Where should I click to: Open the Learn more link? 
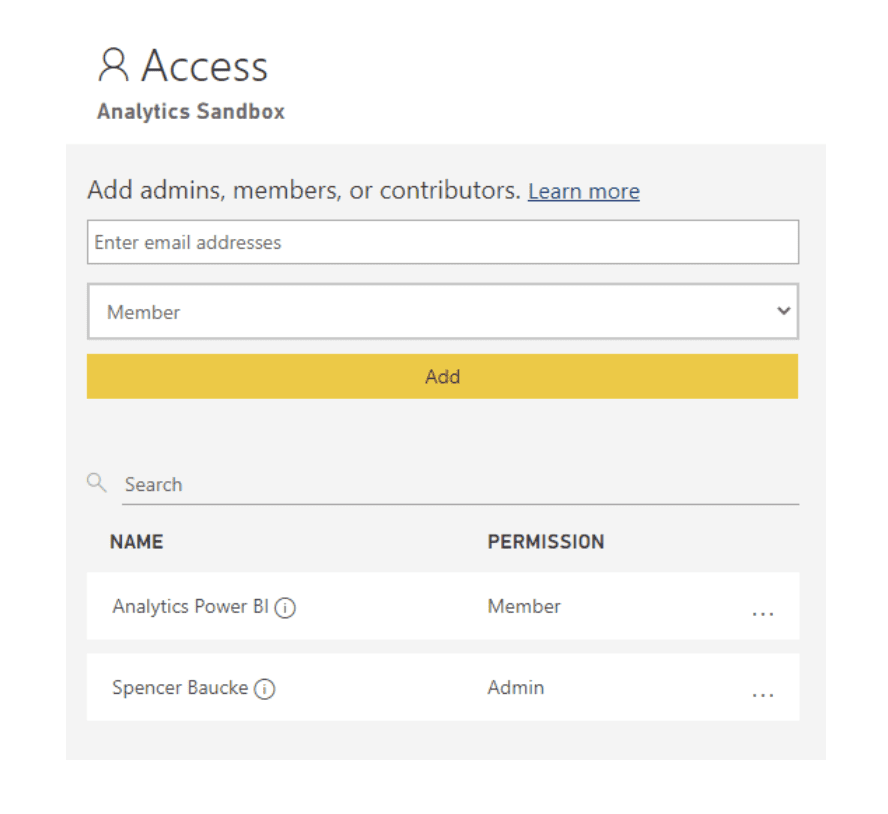point(583,191)
